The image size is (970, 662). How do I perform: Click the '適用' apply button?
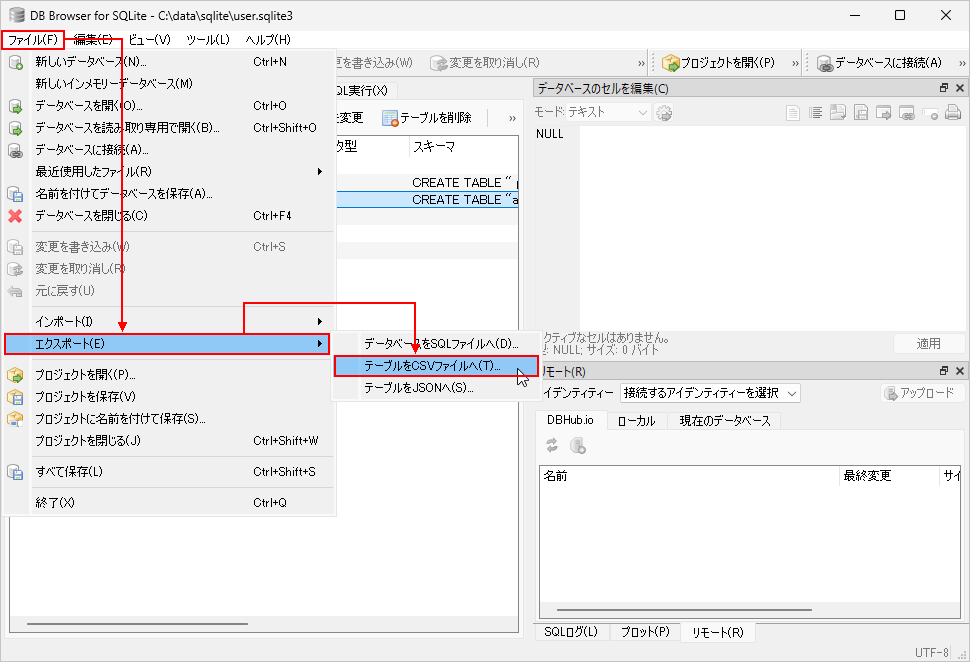[928, 344]
